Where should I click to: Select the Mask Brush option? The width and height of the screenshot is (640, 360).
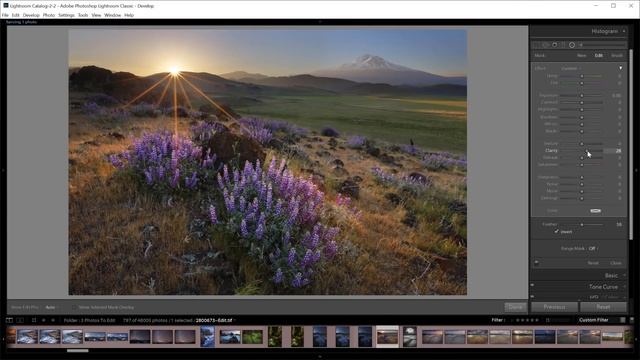pos(617,56)
